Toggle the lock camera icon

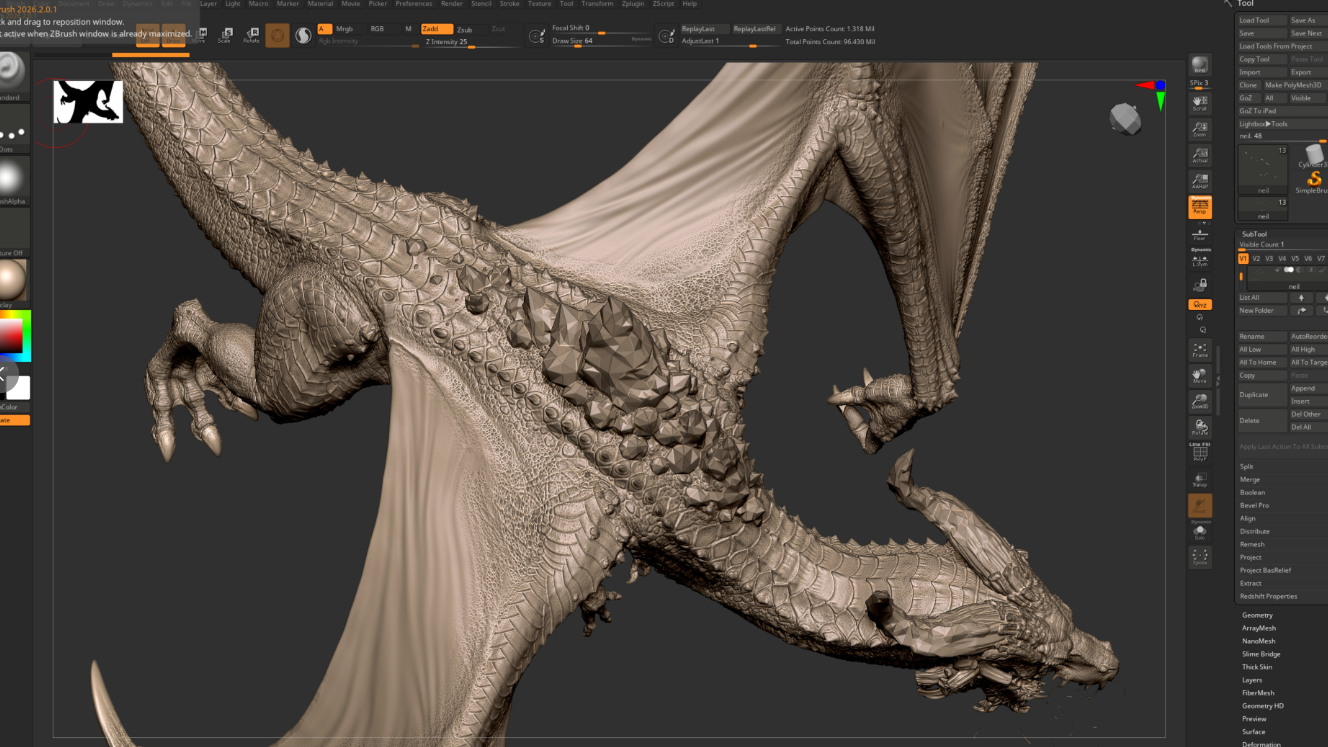(x=1200, y=285)
